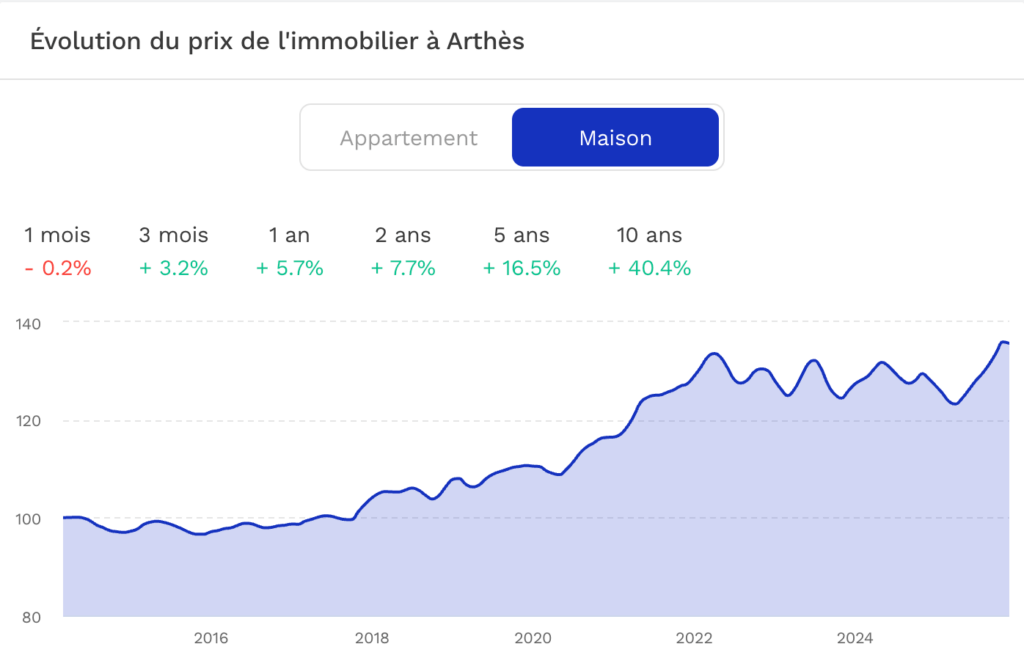Viewport: 1024px width, 666px height.
Task: Click the 2016 label on x-axis
Action: tap(211, 638)
